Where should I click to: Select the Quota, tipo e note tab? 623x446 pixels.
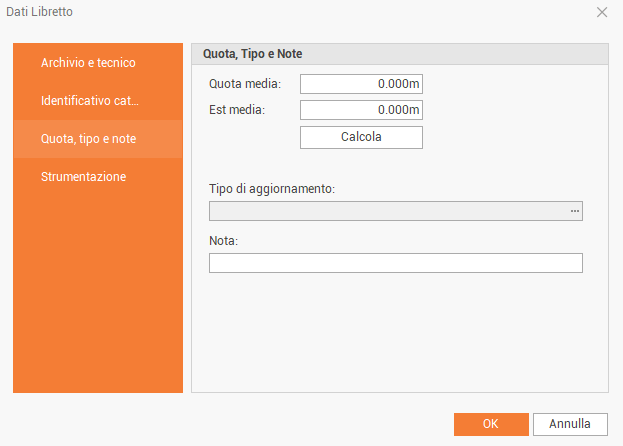pos(88,139)
